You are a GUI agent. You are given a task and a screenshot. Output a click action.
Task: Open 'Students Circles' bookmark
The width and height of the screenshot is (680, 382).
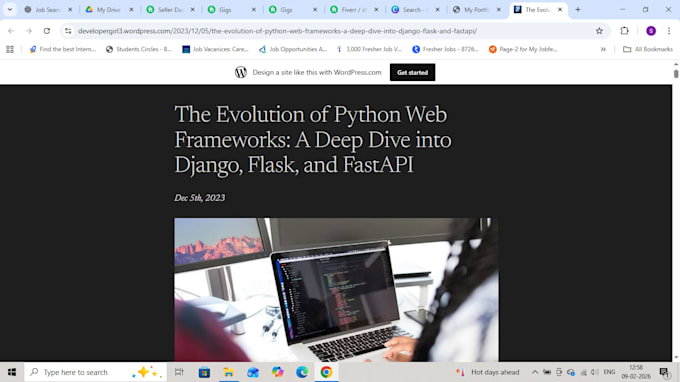[139, 49]
